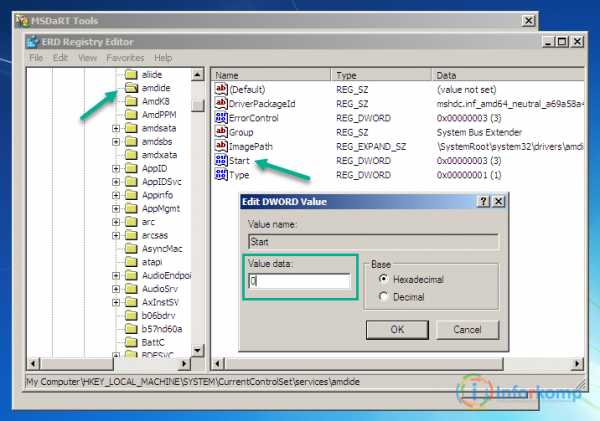
Task: Close the Edit DWORD Value dialog
Action: [498, 201]
